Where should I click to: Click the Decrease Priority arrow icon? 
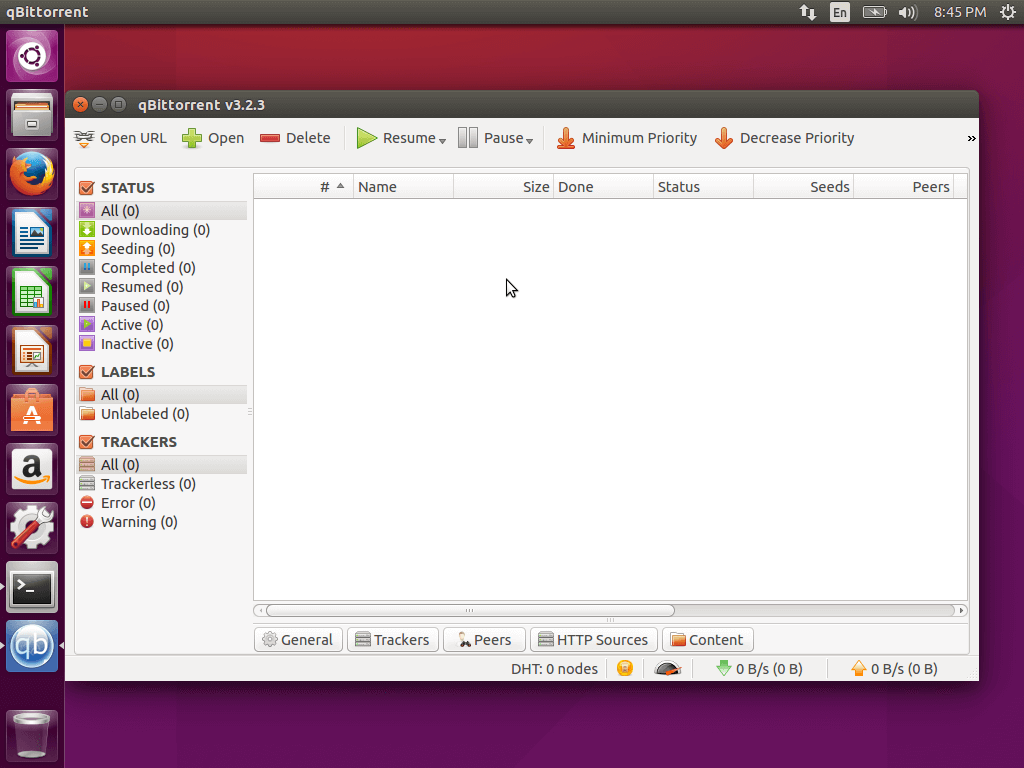(724, 138)
